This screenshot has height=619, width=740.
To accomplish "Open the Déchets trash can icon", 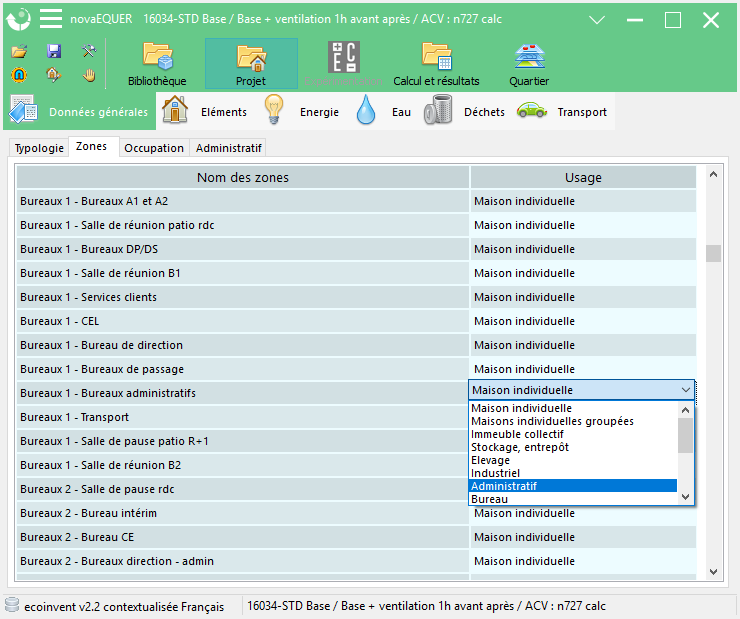I will 438,110.
